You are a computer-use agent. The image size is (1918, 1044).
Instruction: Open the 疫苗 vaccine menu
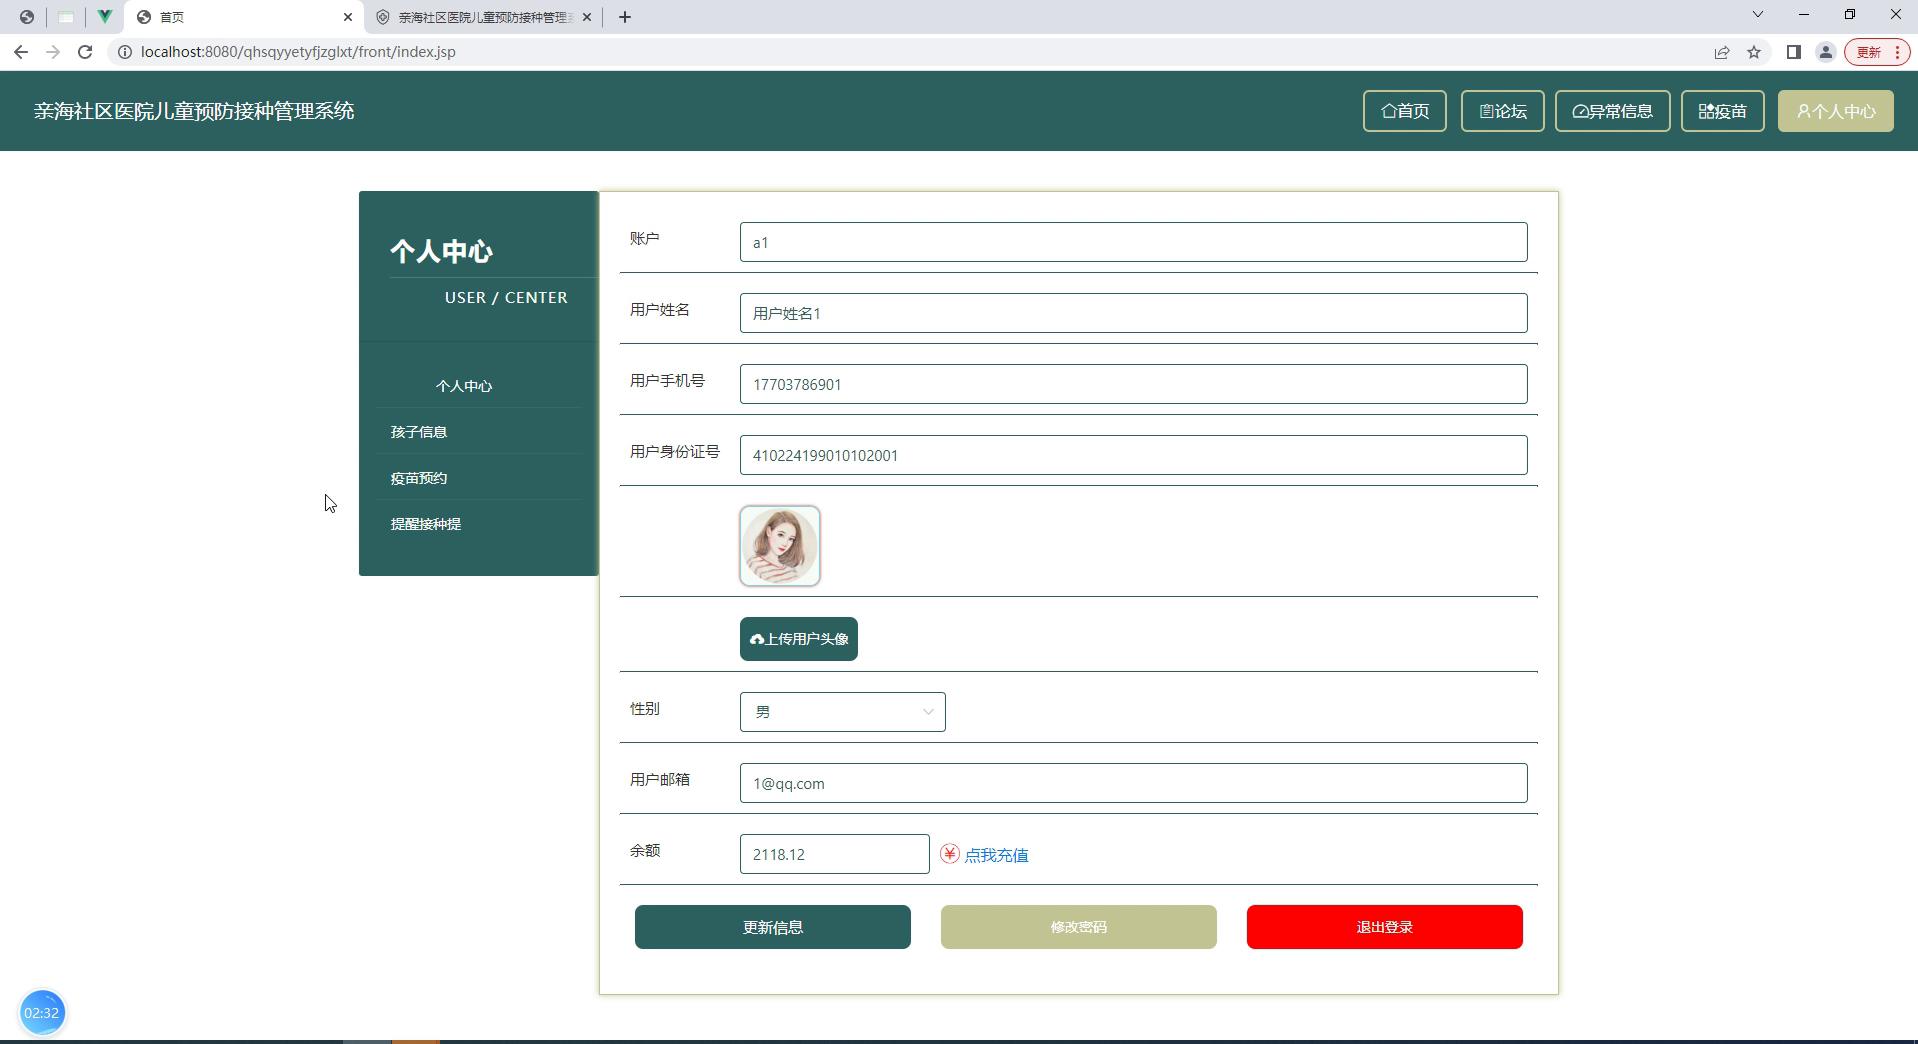click(1723, 111)
